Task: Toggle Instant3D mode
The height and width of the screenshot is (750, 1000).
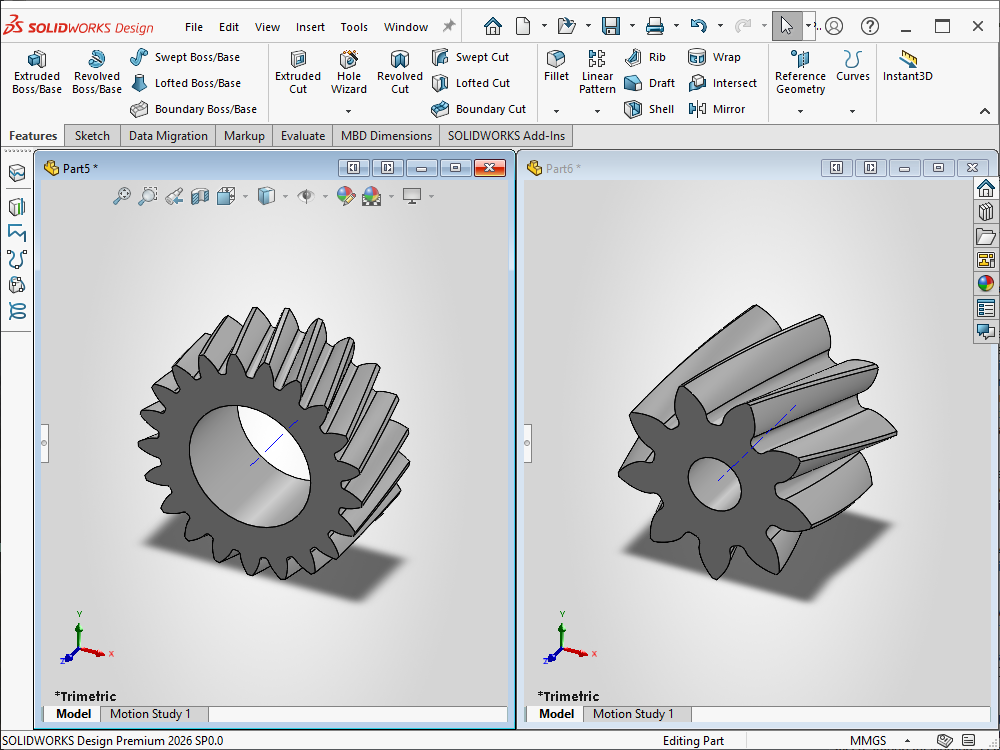Action: [907, 66]
